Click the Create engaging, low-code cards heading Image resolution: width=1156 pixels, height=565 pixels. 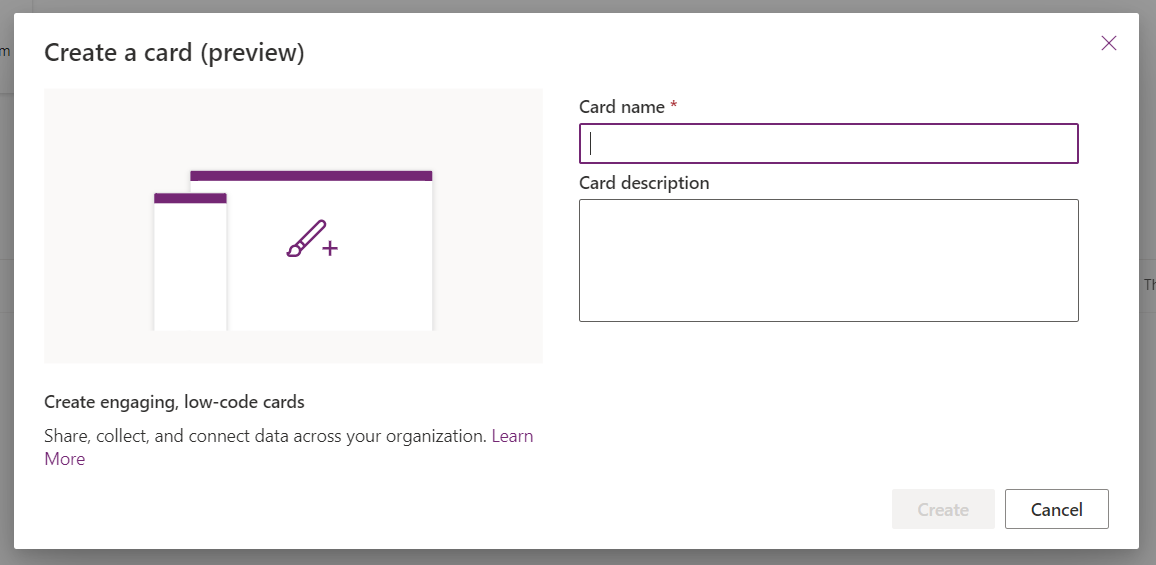(x=174, y=402)
